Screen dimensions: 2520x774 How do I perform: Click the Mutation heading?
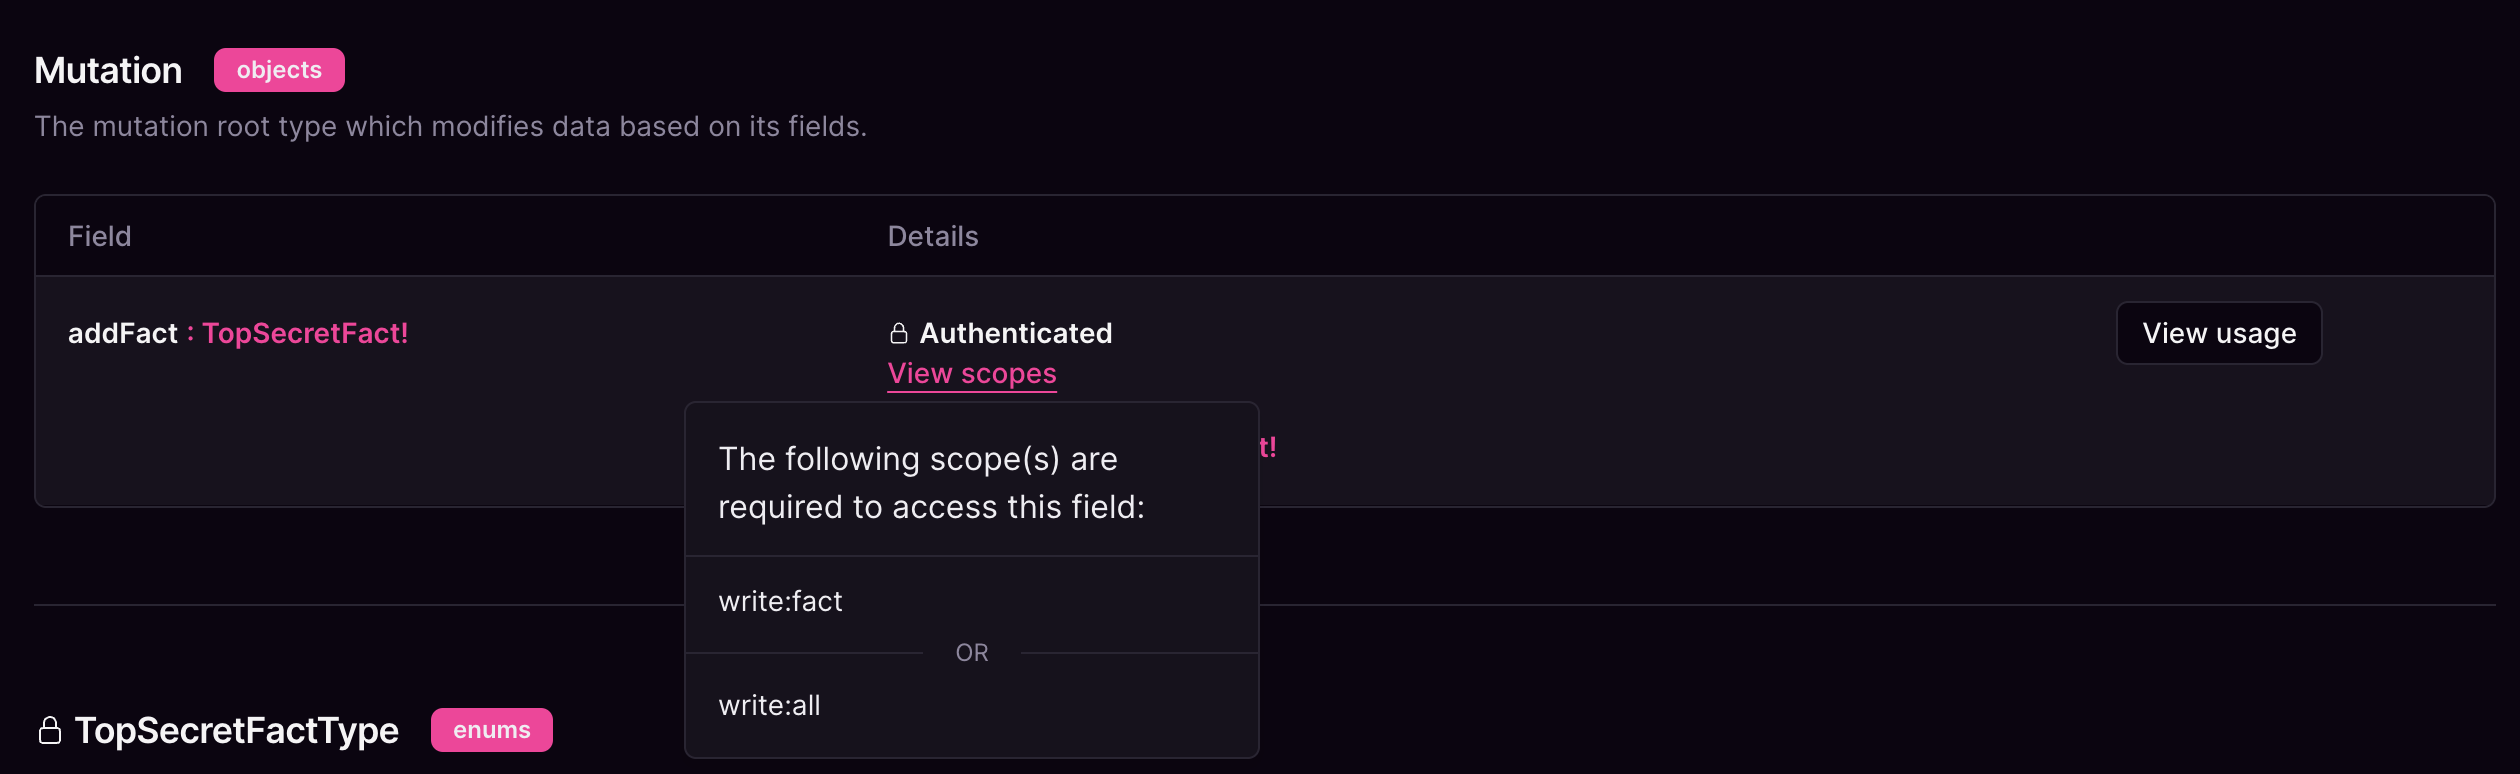pyautogui.click(x=108, y=70)
